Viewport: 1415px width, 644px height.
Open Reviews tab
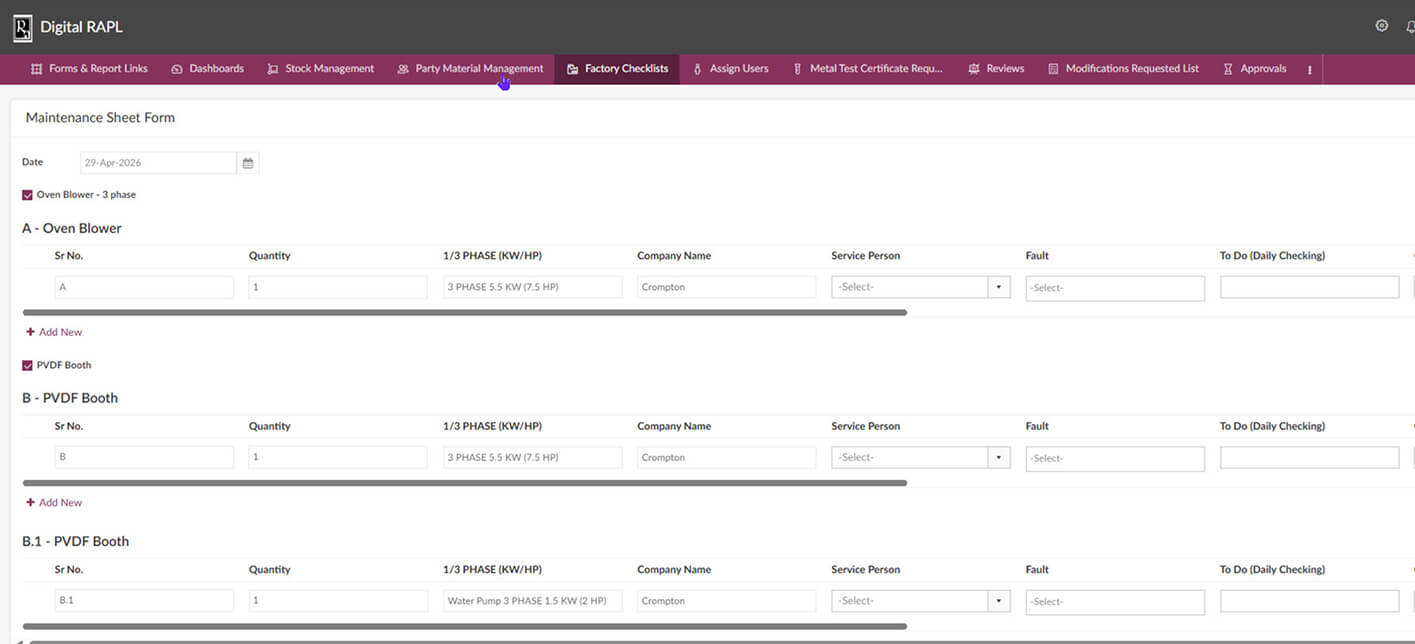(996, 69)
